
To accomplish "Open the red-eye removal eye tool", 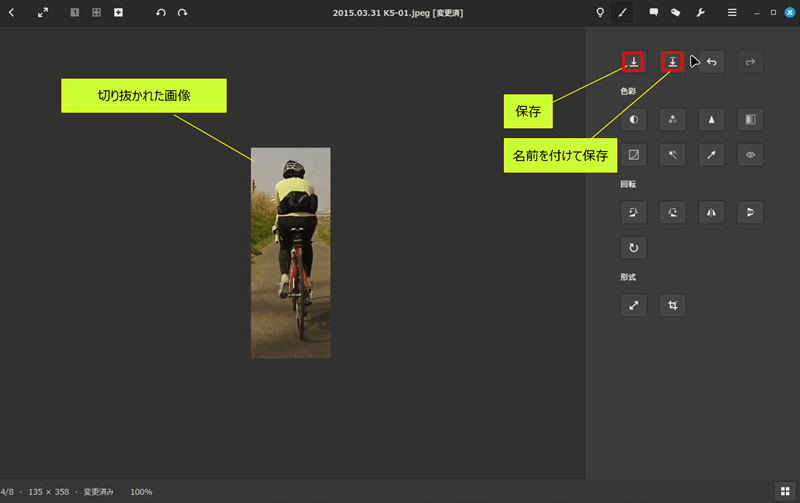I will click(x=750, y=155).
